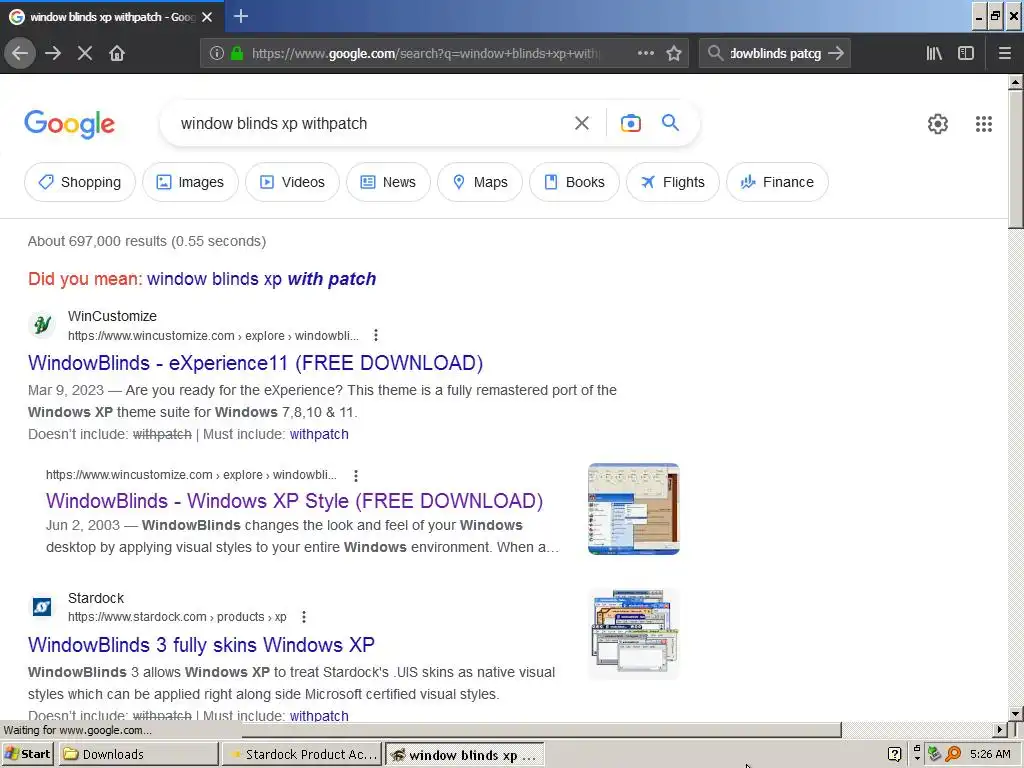The width and height of the screenshot is (1024, 768).
Task: Go back to the previous page
Action: click(x=20, y=54)
